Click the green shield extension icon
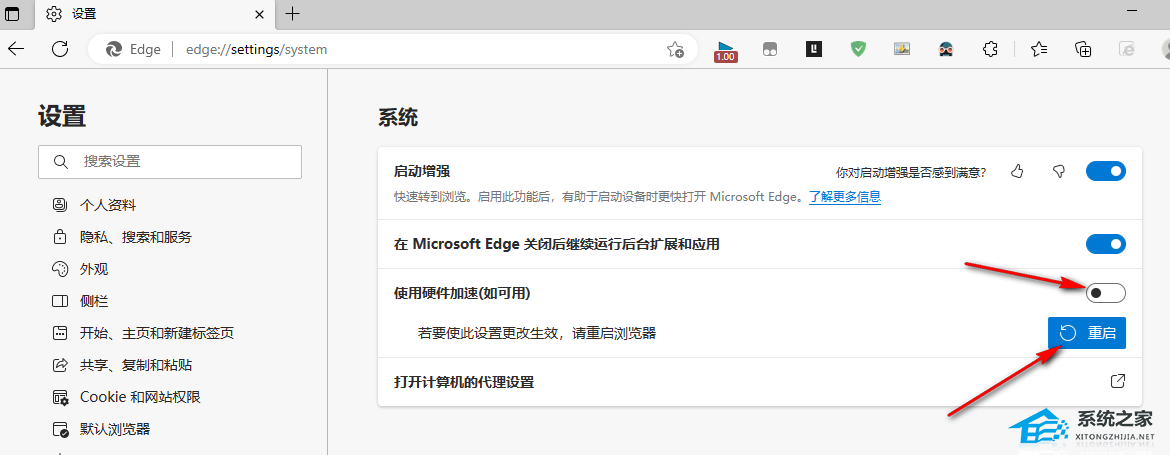 click(858, 48)
